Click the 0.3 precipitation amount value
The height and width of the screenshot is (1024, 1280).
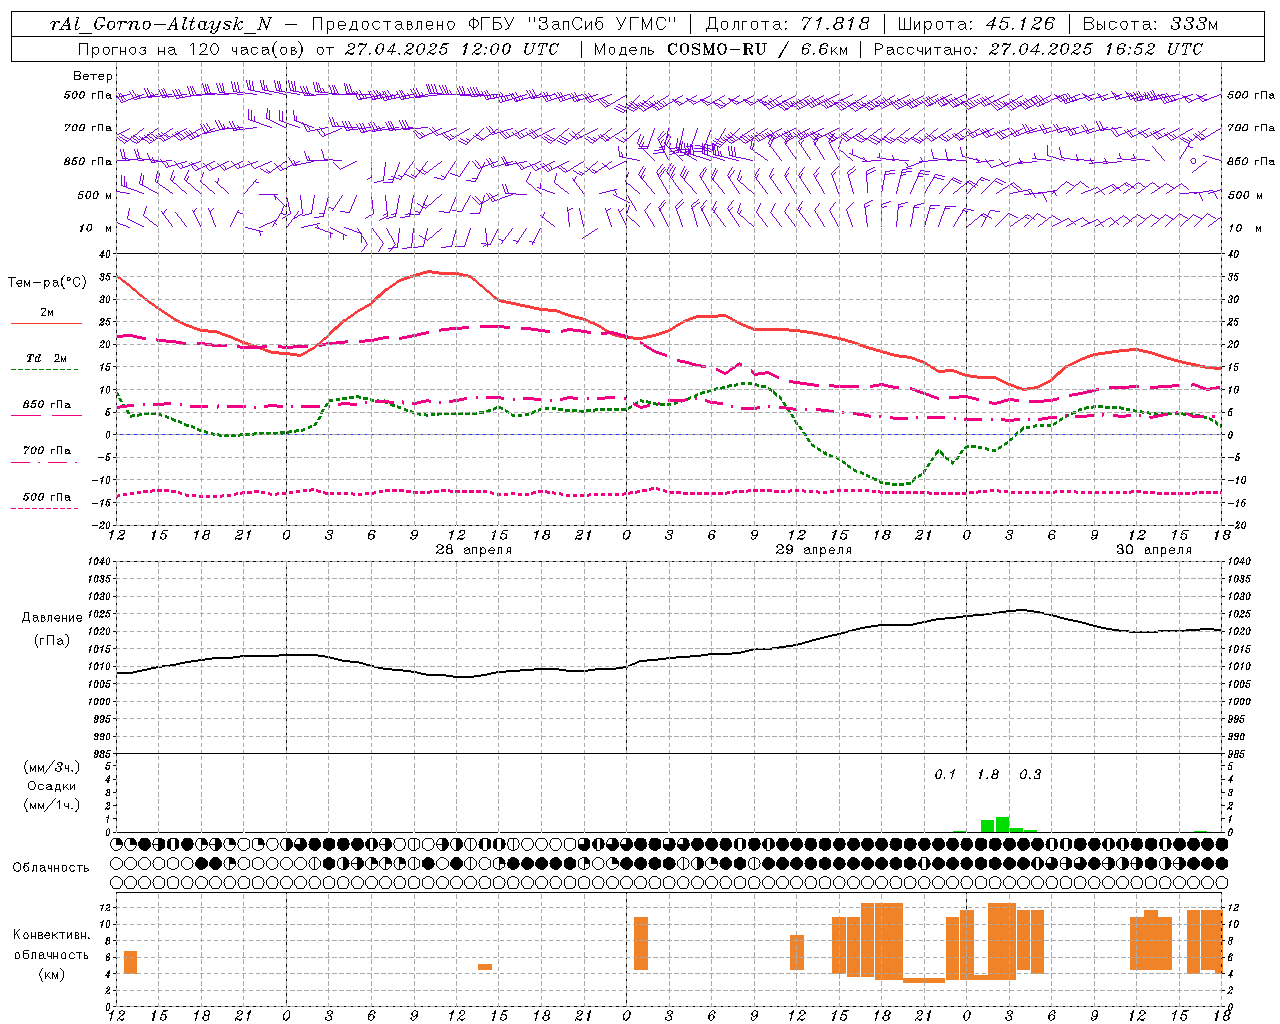coord(1030,775)
